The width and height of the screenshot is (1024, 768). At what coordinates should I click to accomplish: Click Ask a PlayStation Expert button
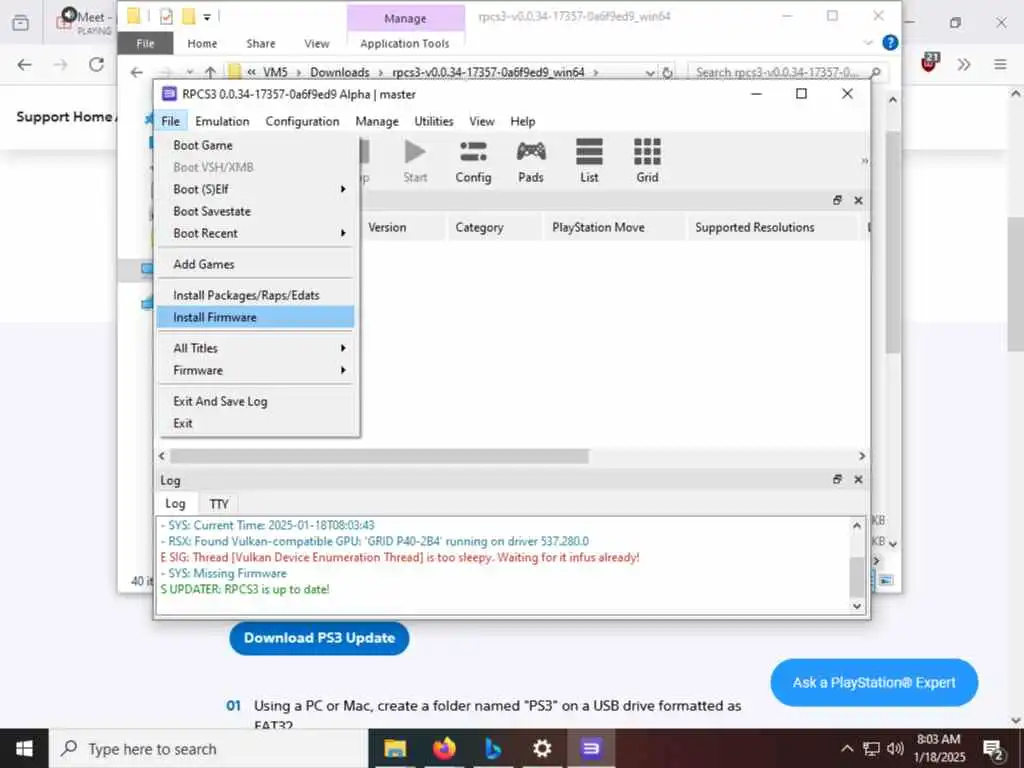tap(874, 682)
